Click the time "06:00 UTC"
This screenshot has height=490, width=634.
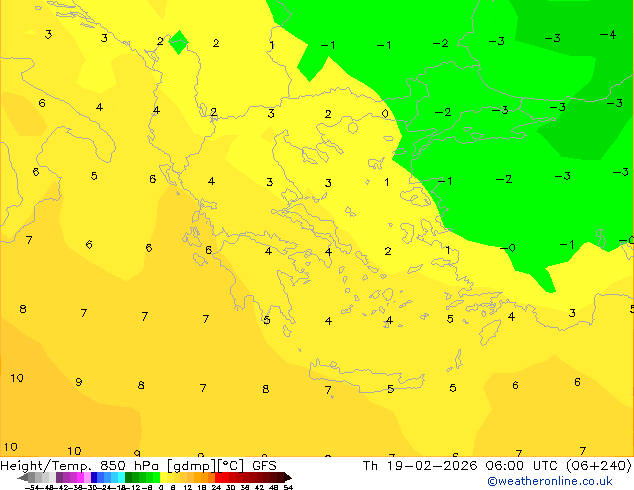click(522, 466)
